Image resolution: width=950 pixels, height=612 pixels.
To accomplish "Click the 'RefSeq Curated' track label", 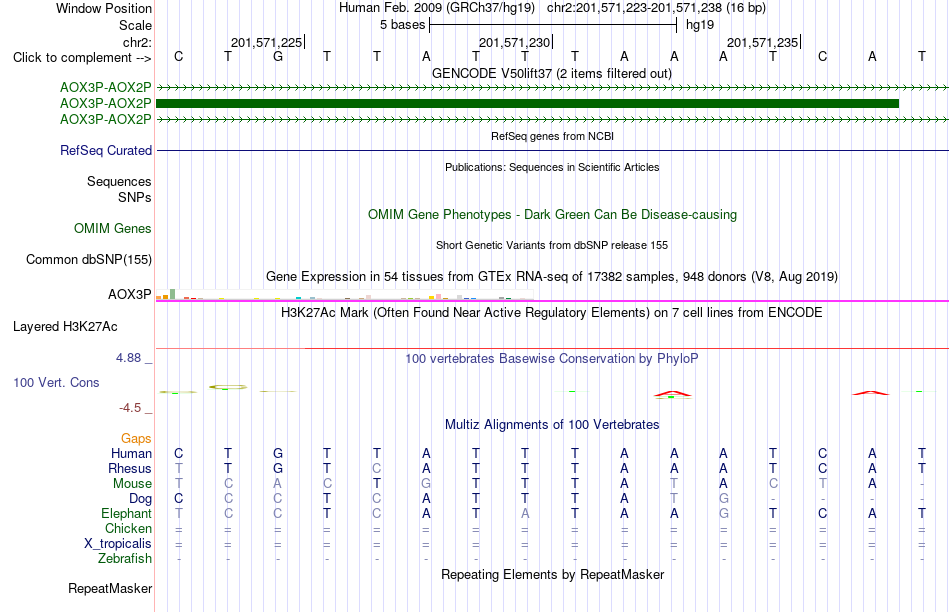I will [105, 150].
